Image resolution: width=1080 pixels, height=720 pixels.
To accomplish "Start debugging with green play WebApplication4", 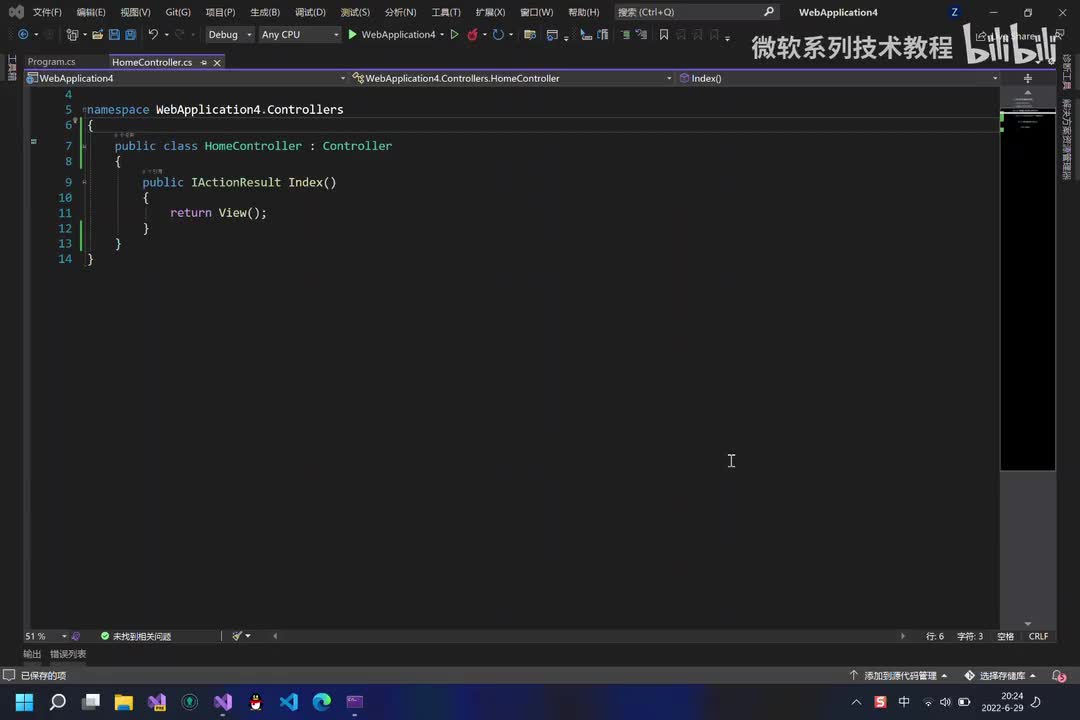I will (x=392, y=34).
